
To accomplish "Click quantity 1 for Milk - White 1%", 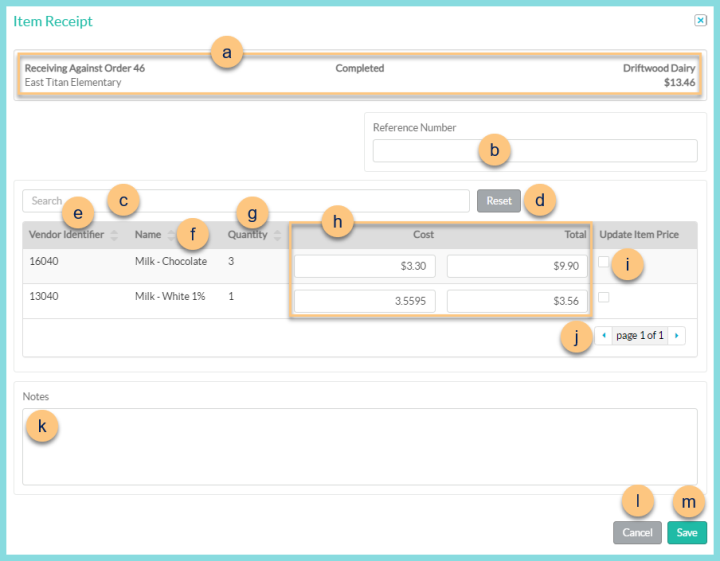I will [x=231, y=296].
